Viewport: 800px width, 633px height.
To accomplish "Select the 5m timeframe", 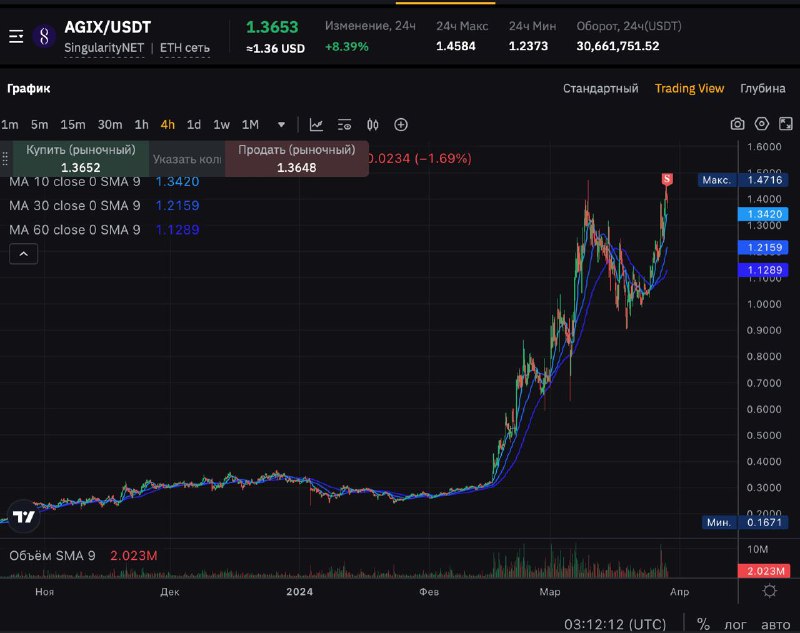I will coord(39,124).
